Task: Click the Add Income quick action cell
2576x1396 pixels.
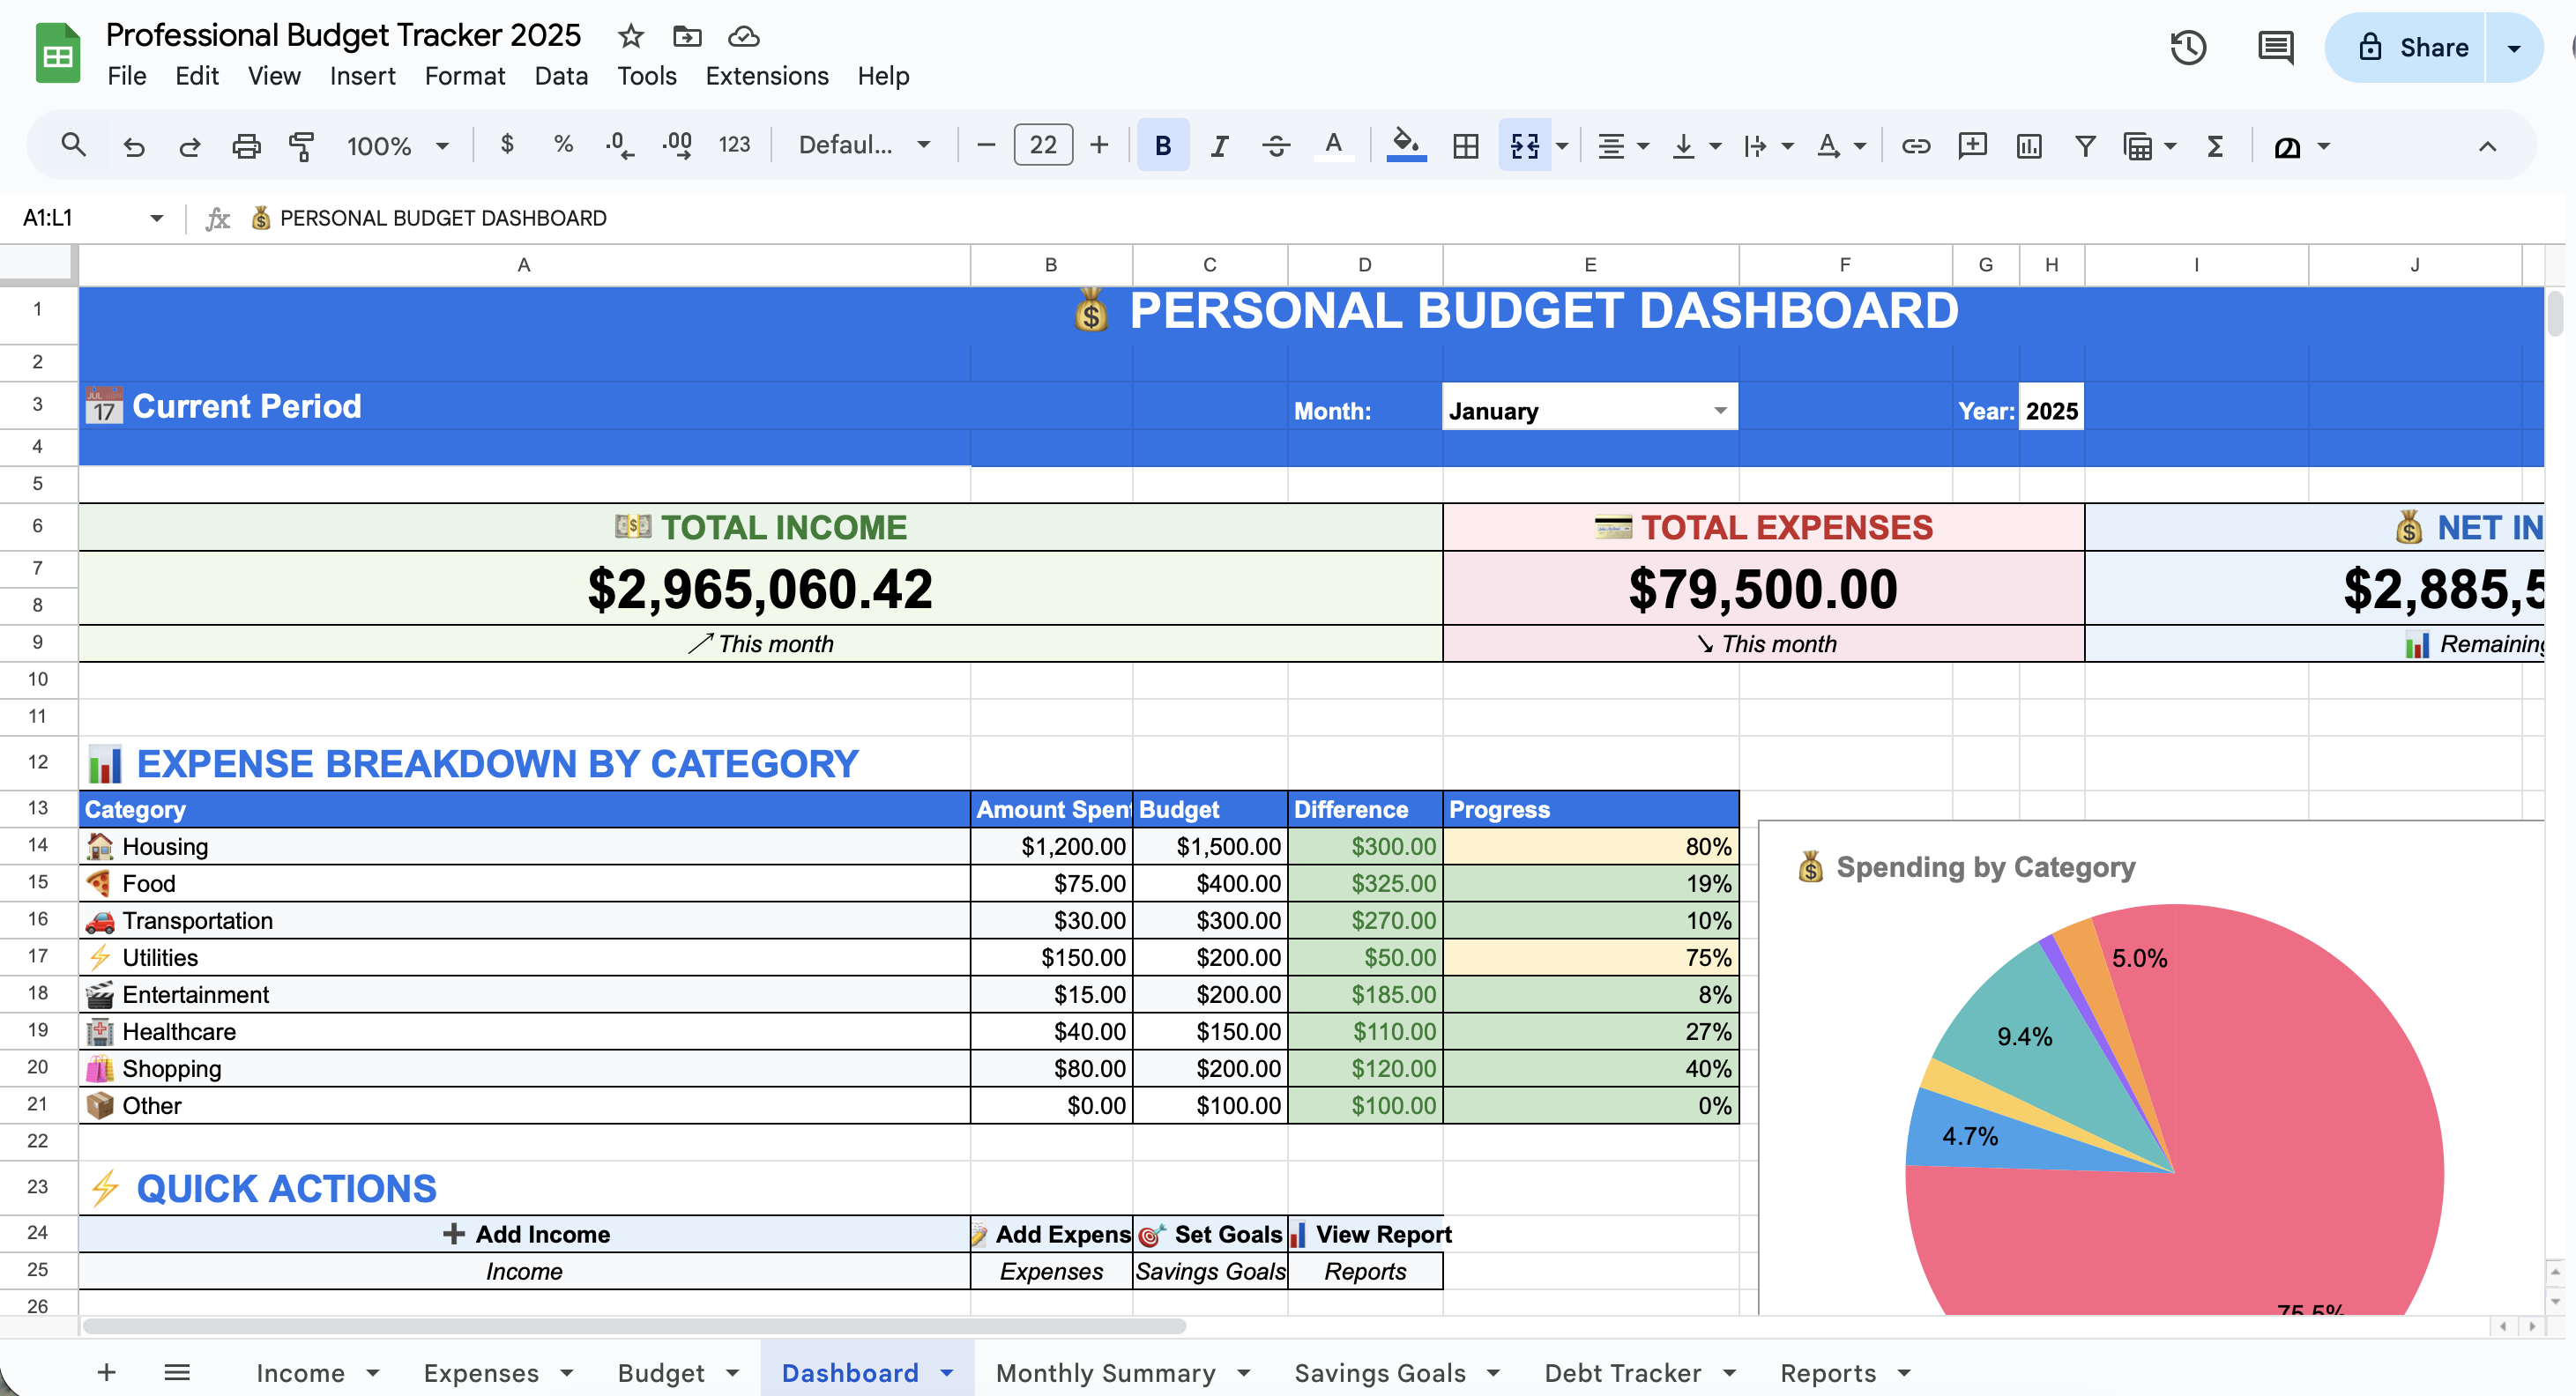Action: pyautogui.click(x=524, y=1234)
